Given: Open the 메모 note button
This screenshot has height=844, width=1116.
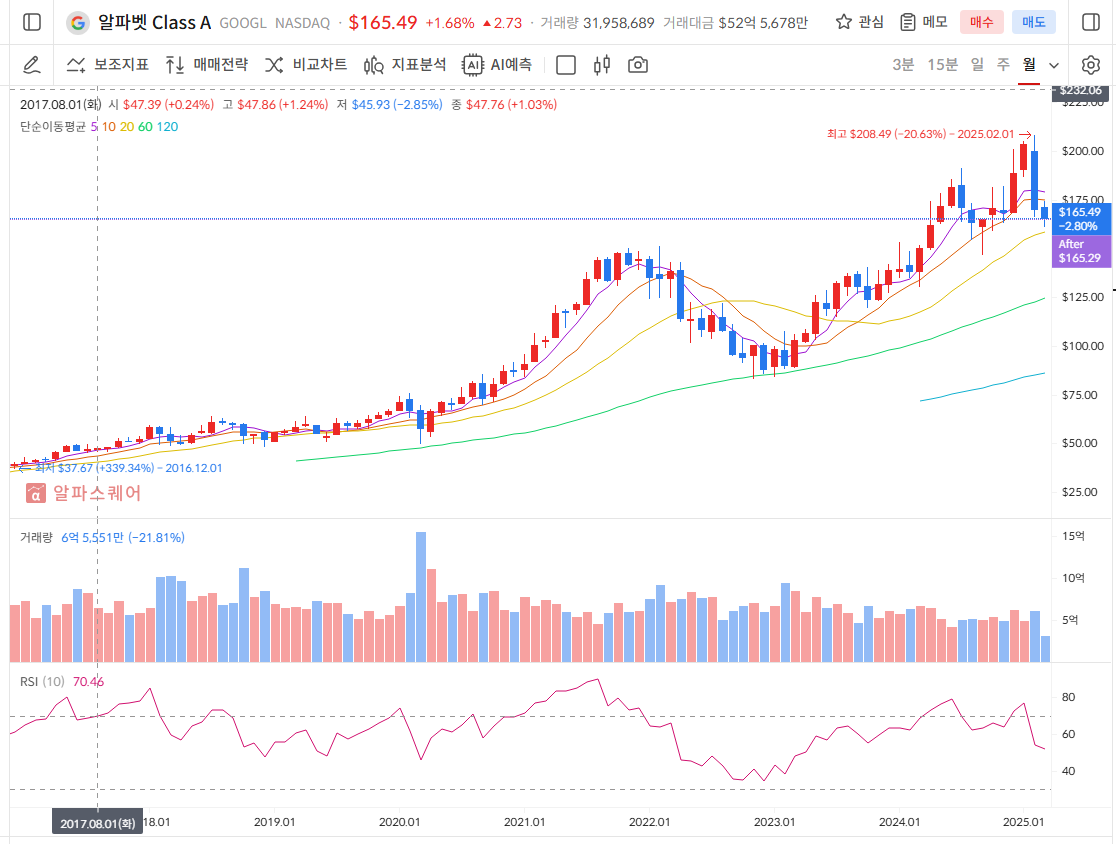Looking at the screenshot, I should point(924,22).
